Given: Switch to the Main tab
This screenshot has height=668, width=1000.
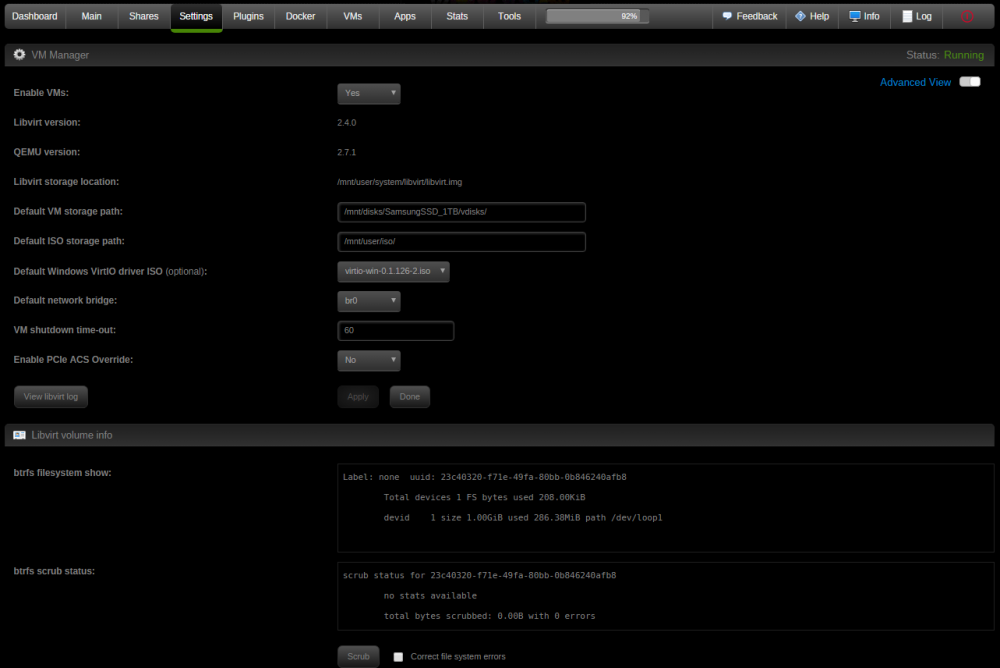Looking at the screenshot, I should click(x=91, y=17).
